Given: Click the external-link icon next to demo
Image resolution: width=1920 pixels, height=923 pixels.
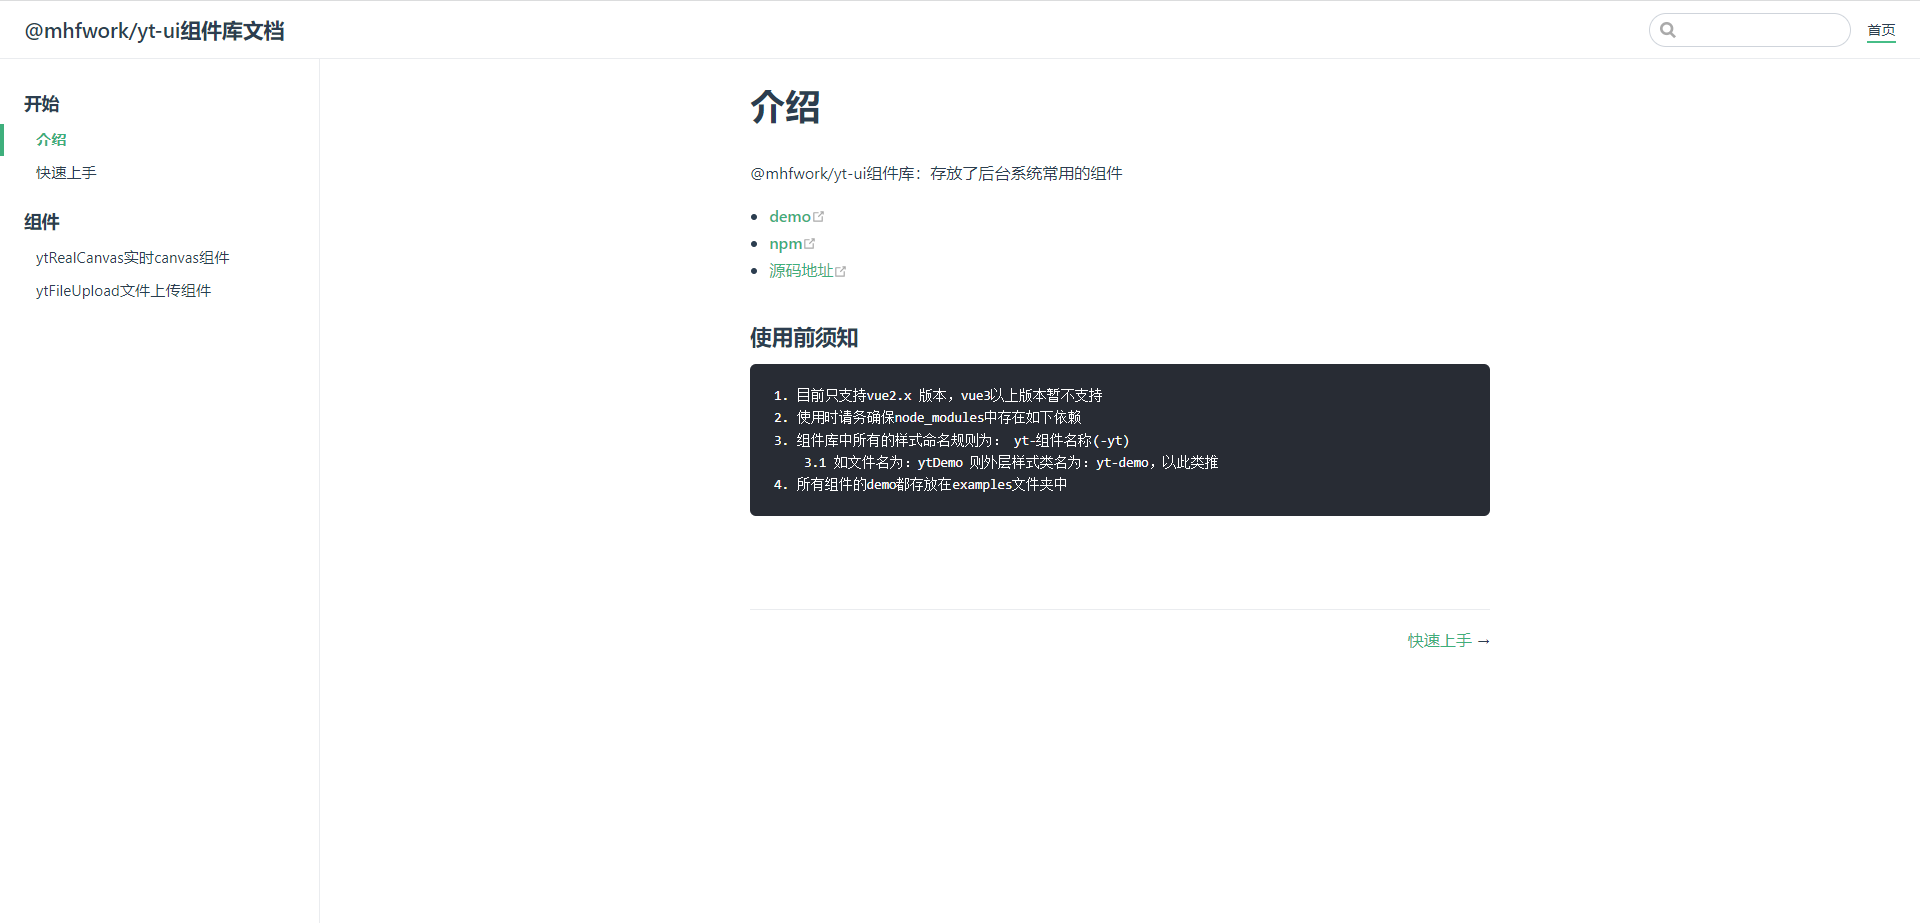Looking at the screenshot, I should (x=818, y=215).
